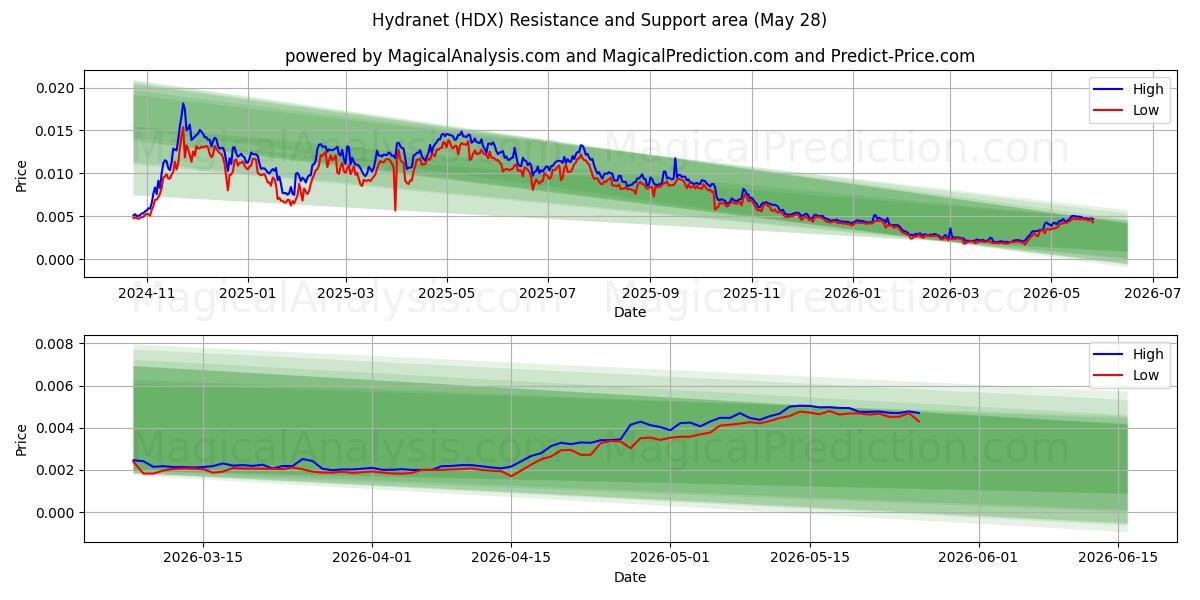Click the end of the High line in bottom chart
This screenshot has height=600, width=1200.
click(919, 413)
